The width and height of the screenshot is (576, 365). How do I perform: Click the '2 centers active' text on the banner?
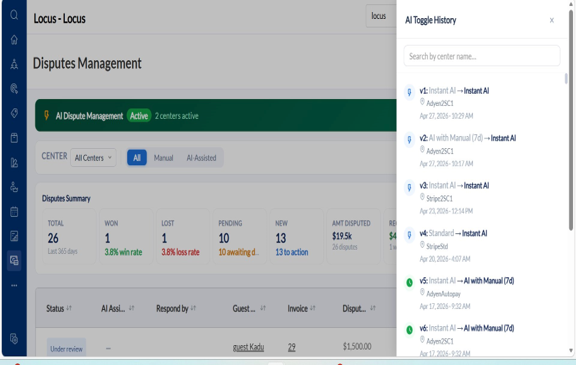pos(176,116)
